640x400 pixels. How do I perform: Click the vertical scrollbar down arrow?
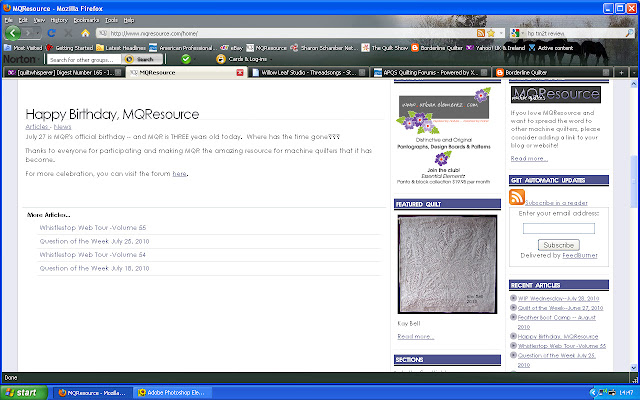click(633, 367)
